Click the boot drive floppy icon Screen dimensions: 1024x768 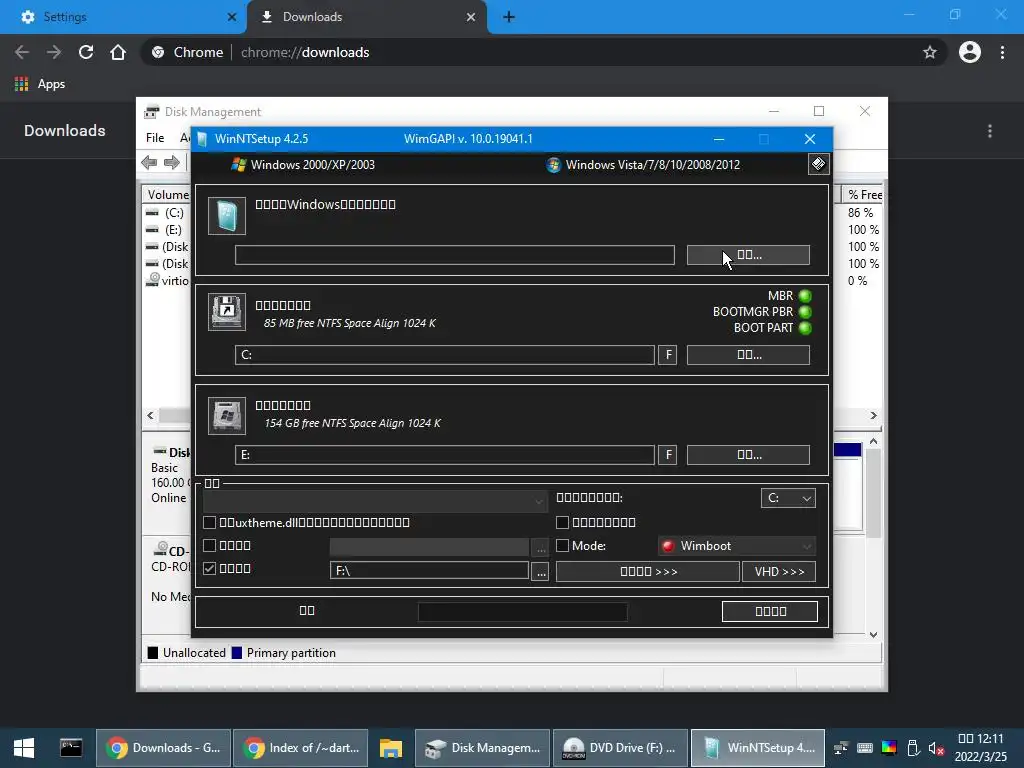pos(227,312)
